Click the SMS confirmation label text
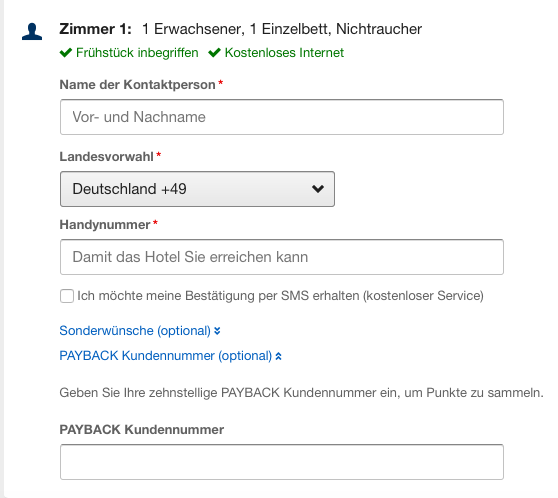This screenshot has width=558, height=498. pyautogui.click(x=280, y=296)
